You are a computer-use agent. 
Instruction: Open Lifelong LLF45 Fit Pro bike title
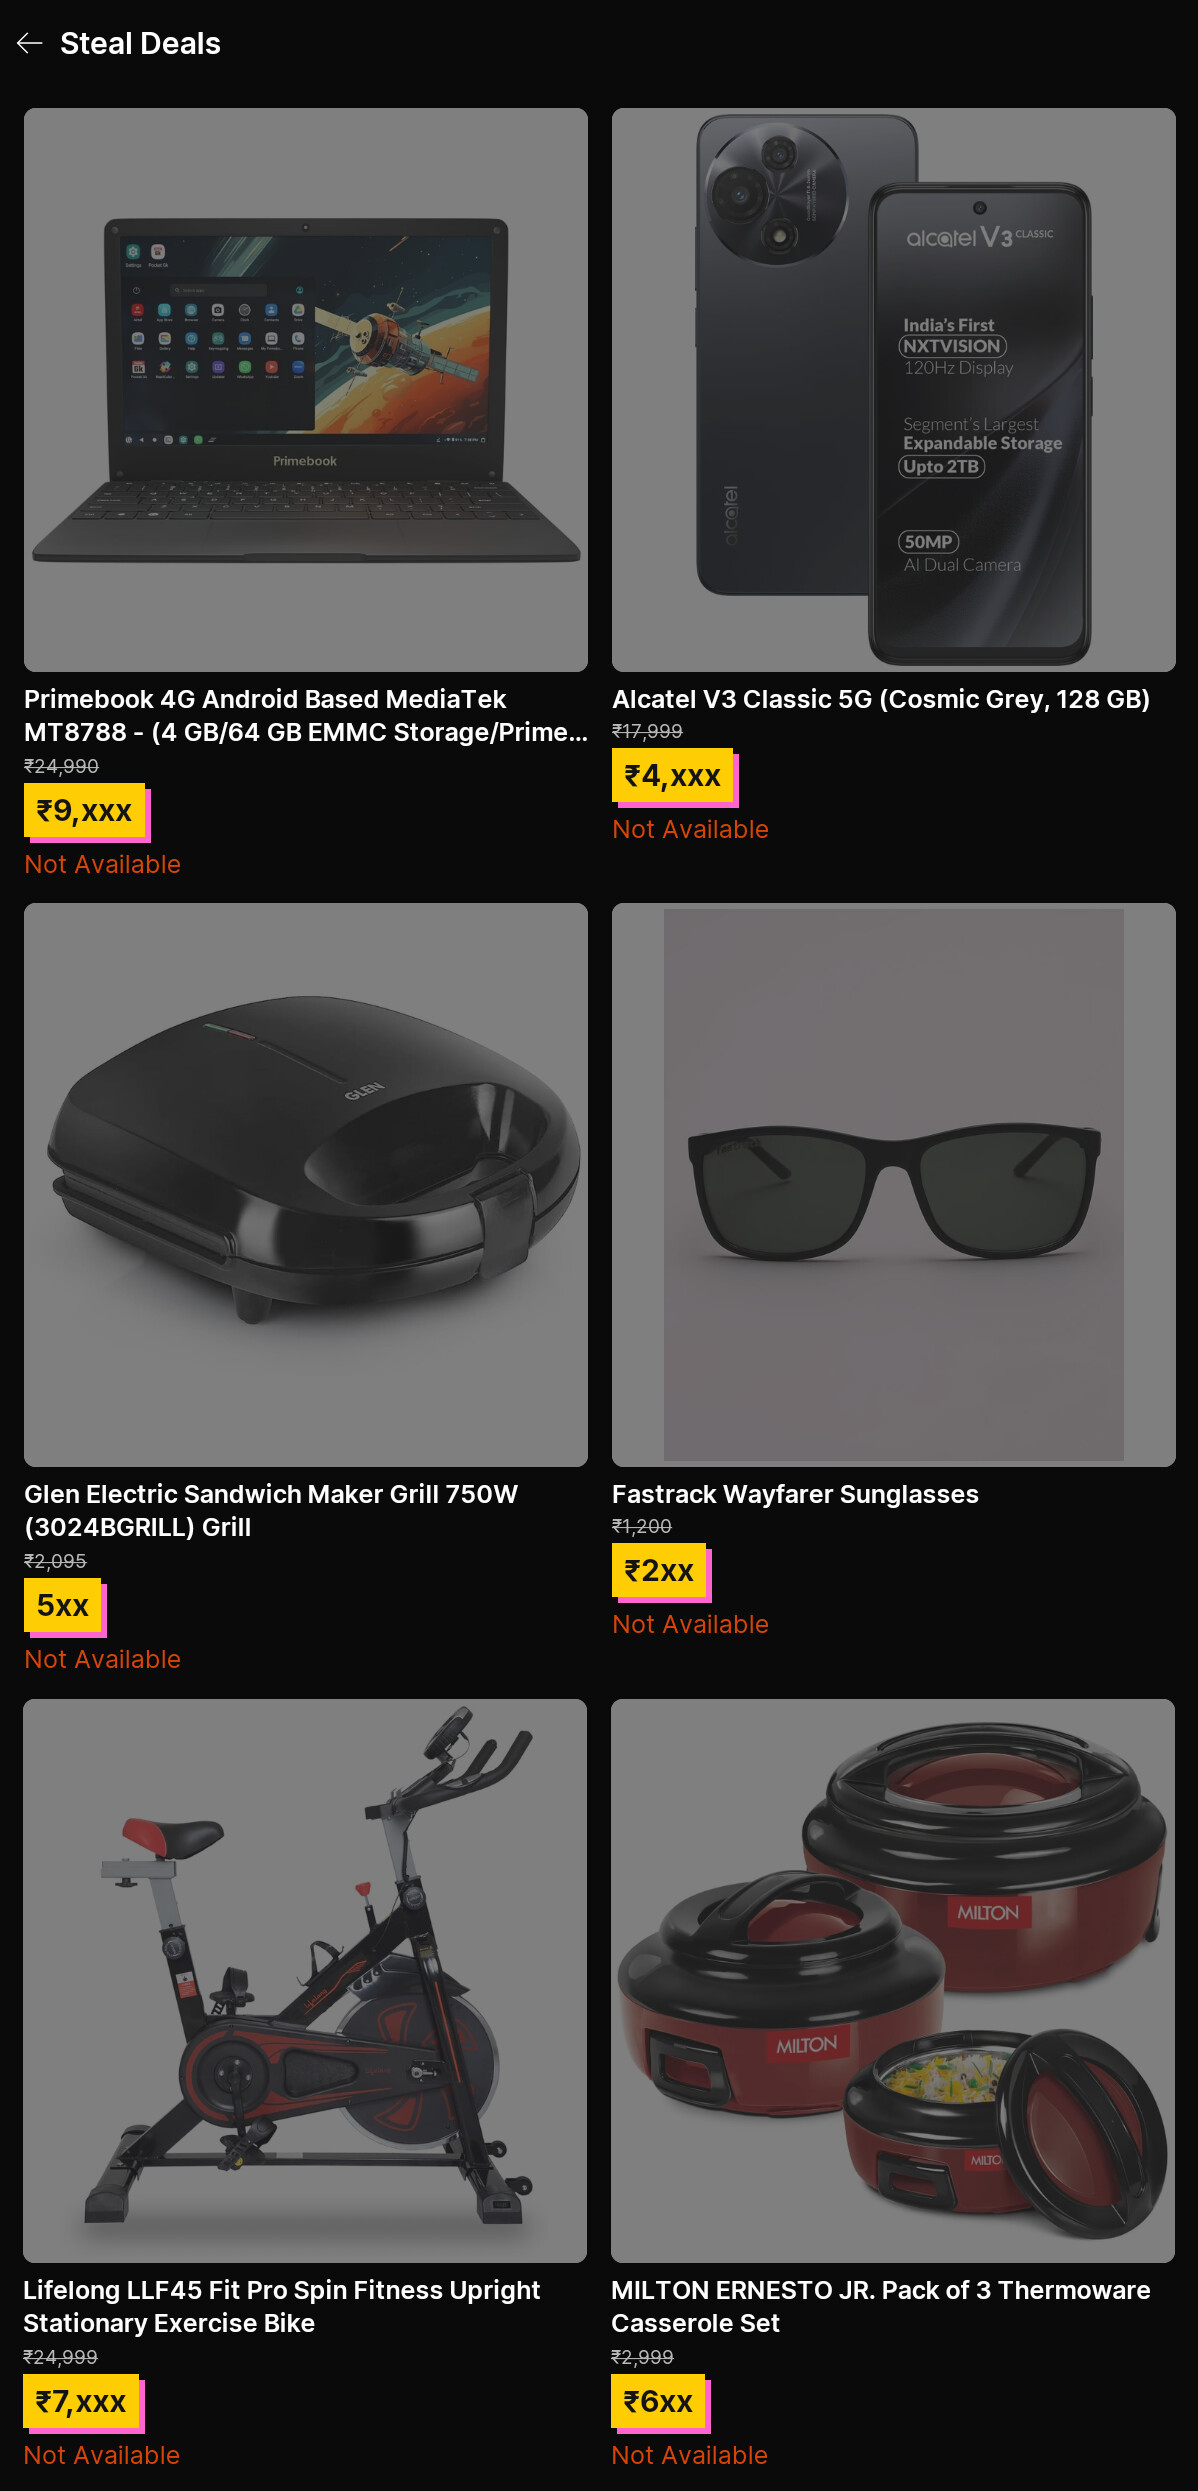tap(282, 2306)
